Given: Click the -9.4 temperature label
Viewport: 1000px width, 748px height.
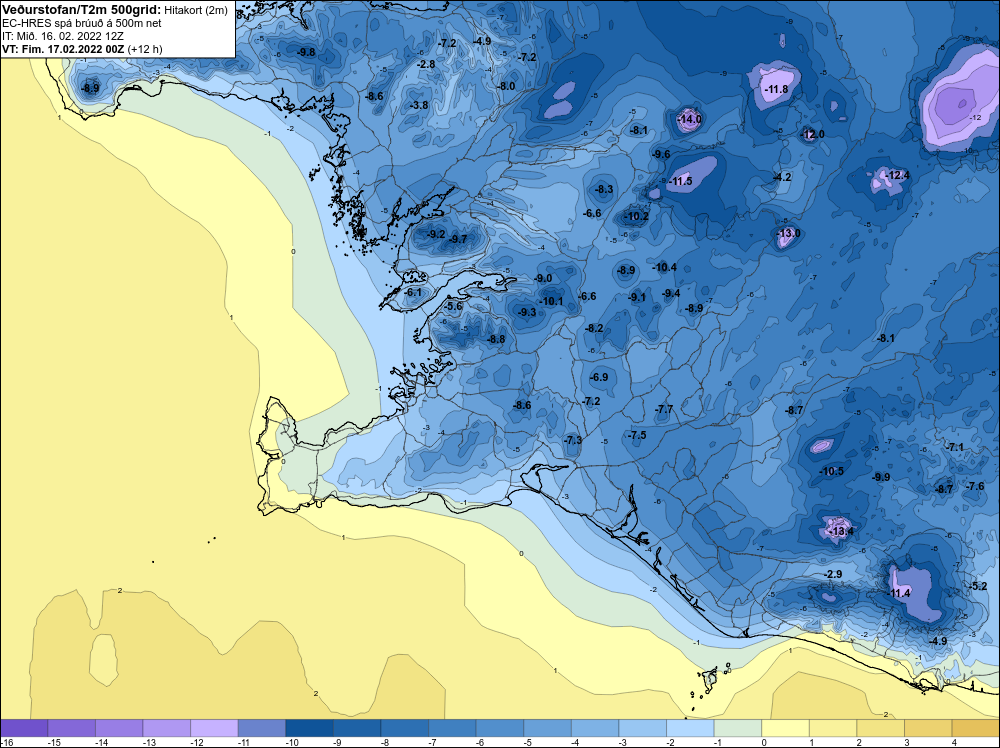Looking at the screenshot, I should click(x=672, y=293).
